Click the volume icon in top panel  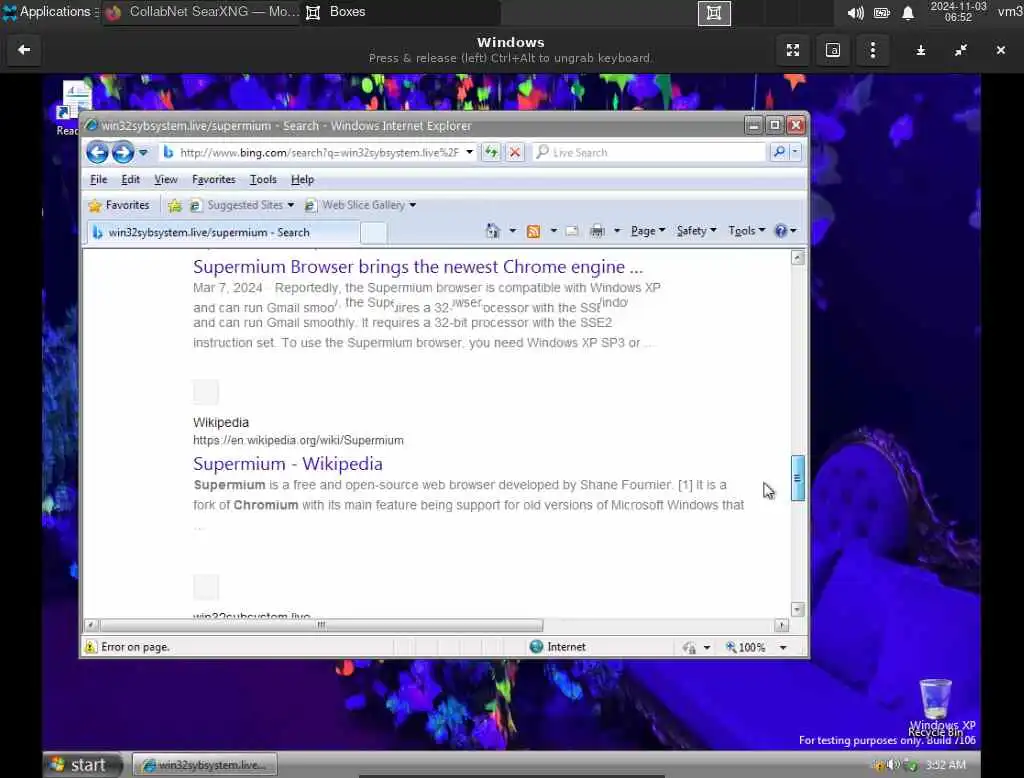(856, 13)
